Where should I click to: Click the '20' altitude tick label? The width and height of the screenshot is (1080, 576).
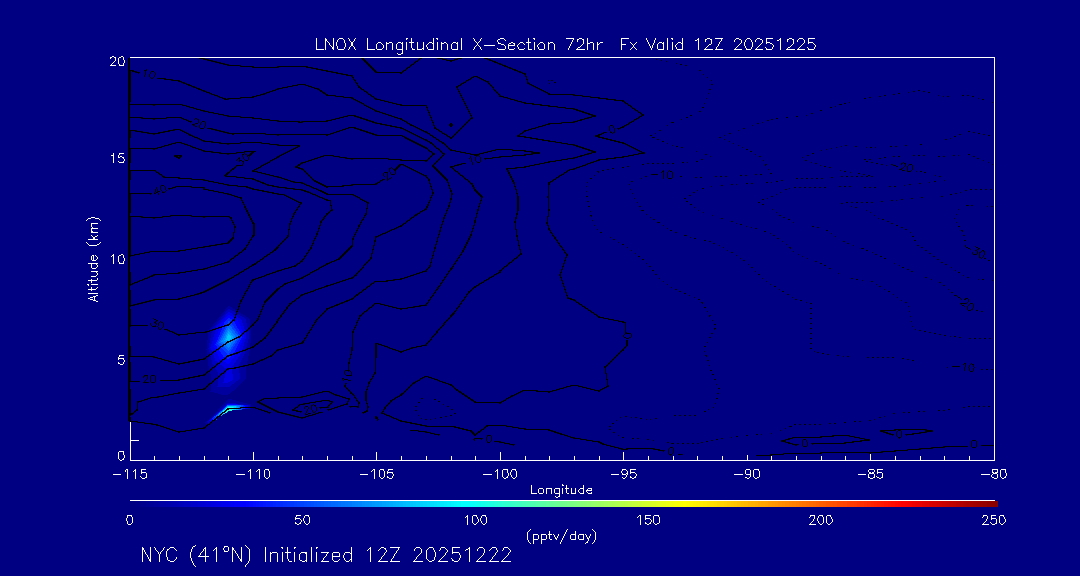(116, 61)
